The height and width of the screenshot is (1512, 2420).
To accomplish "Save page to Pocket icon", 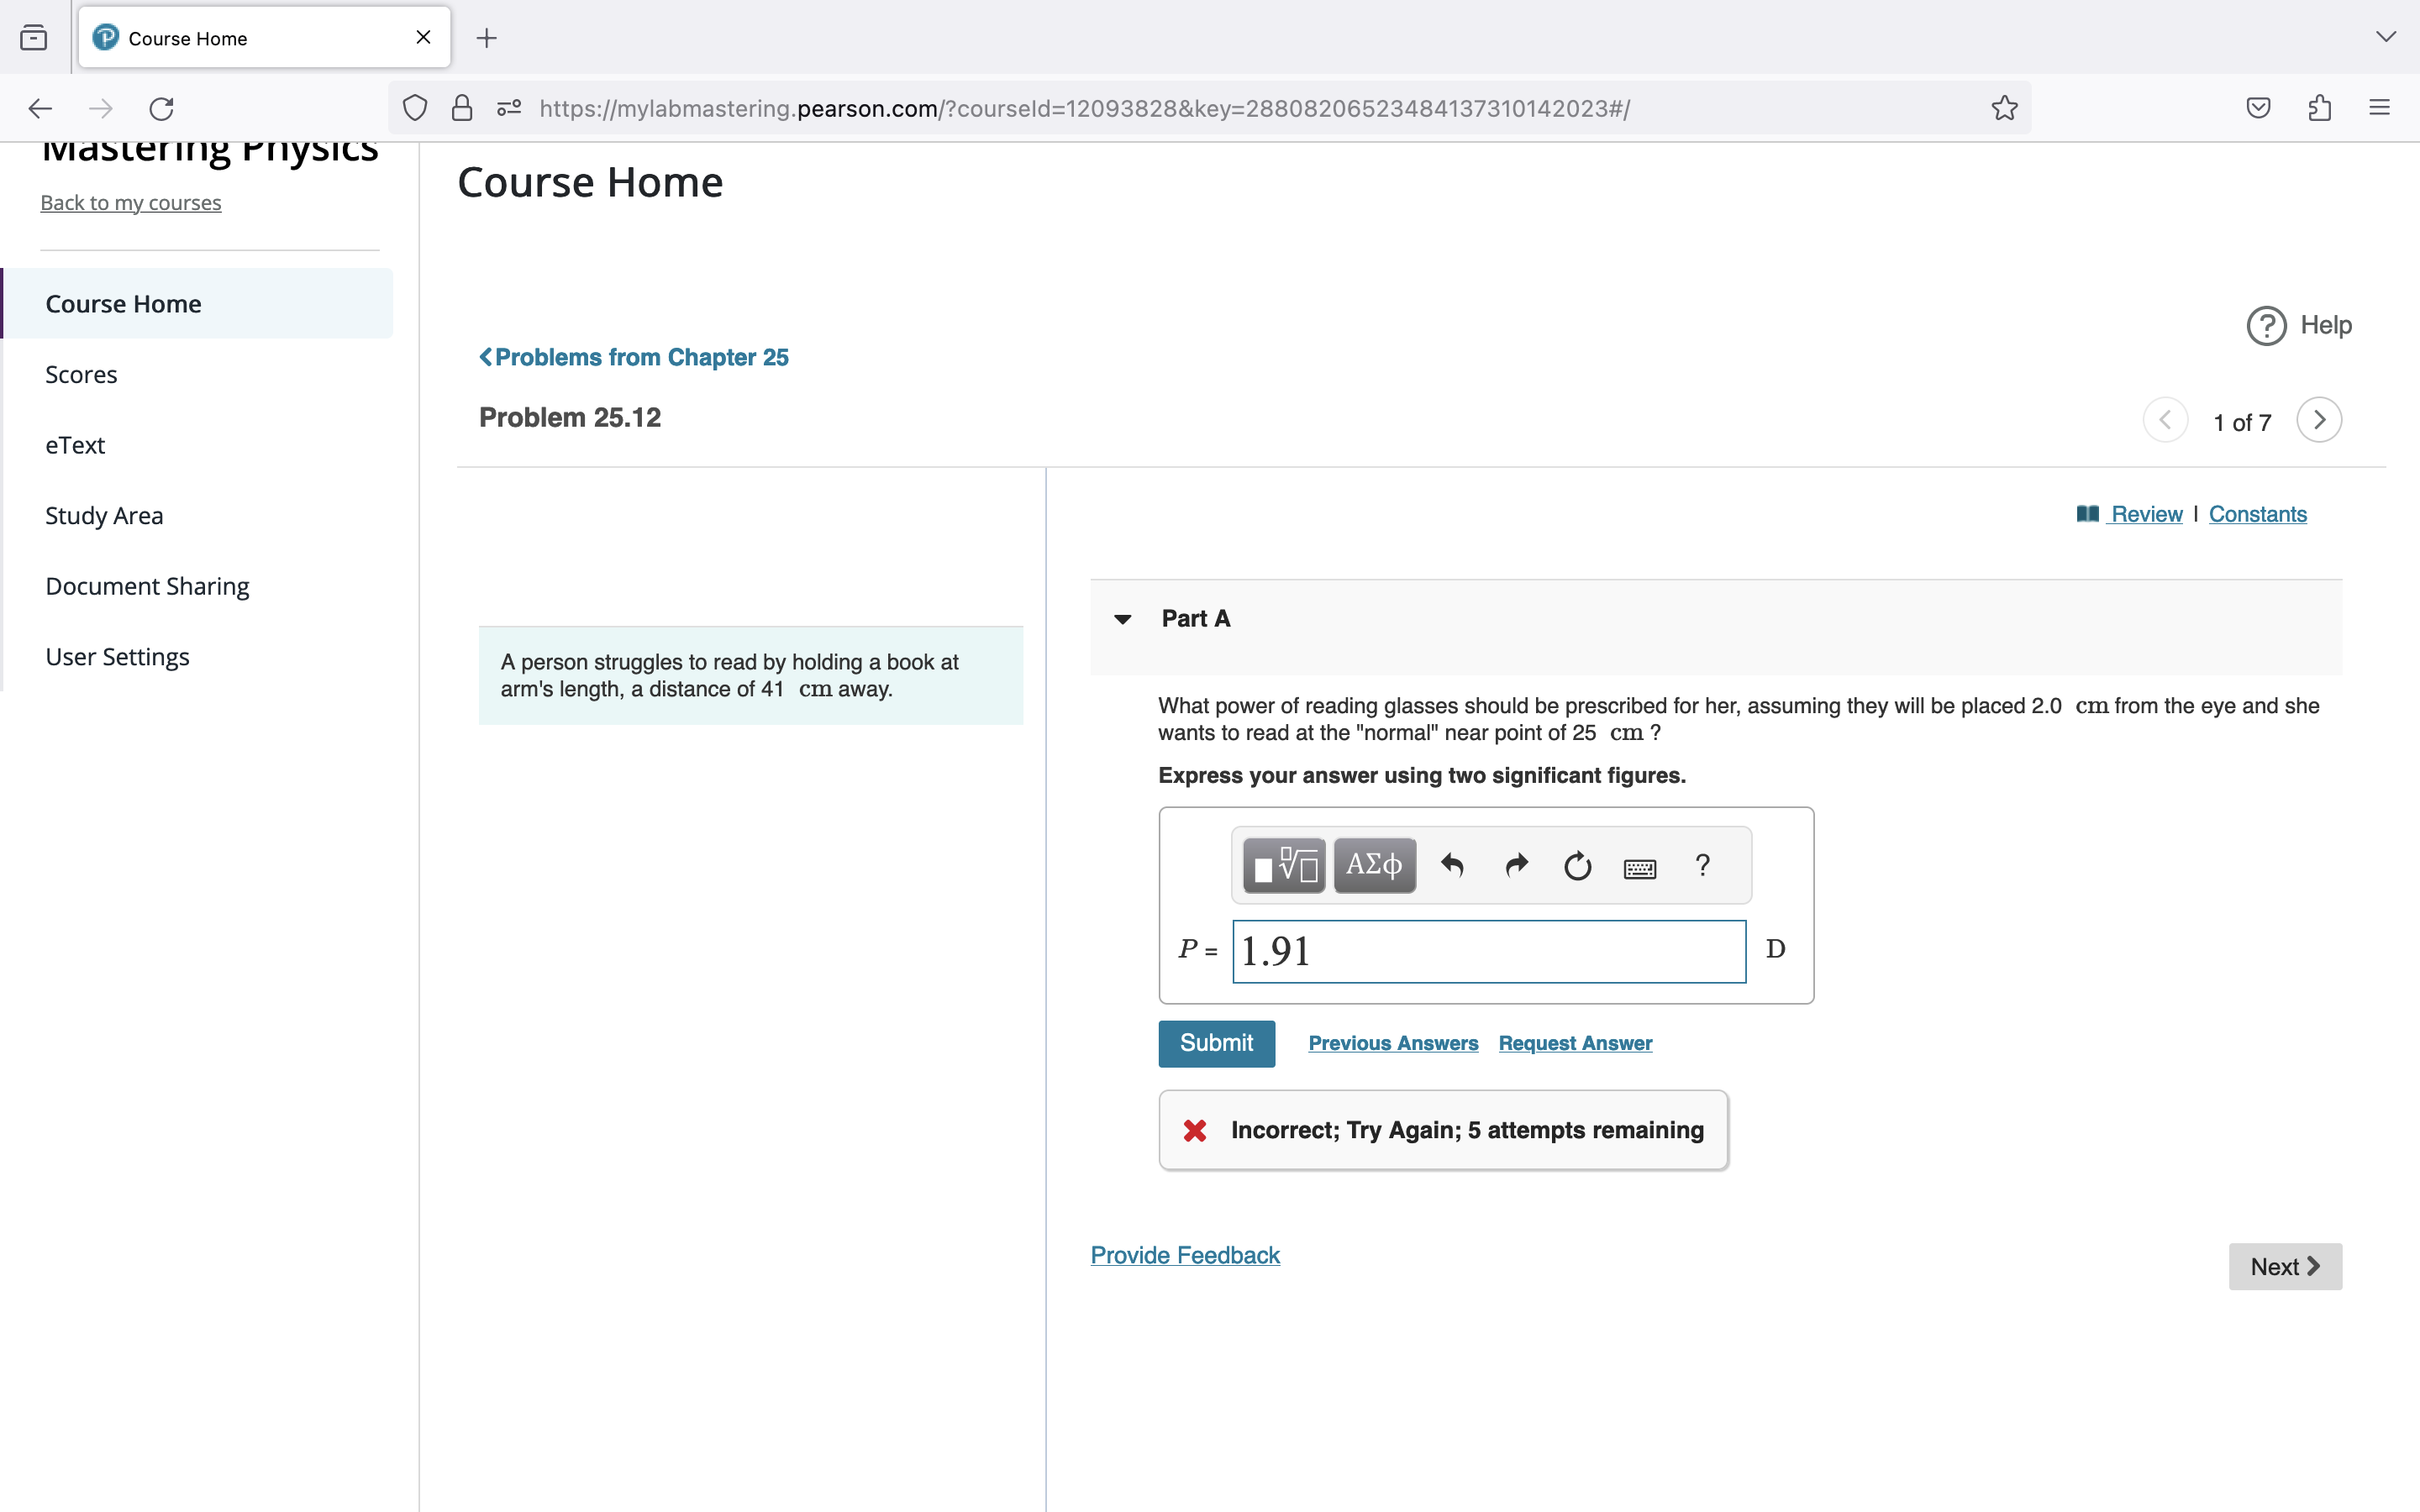I will tap(2258, 107).
